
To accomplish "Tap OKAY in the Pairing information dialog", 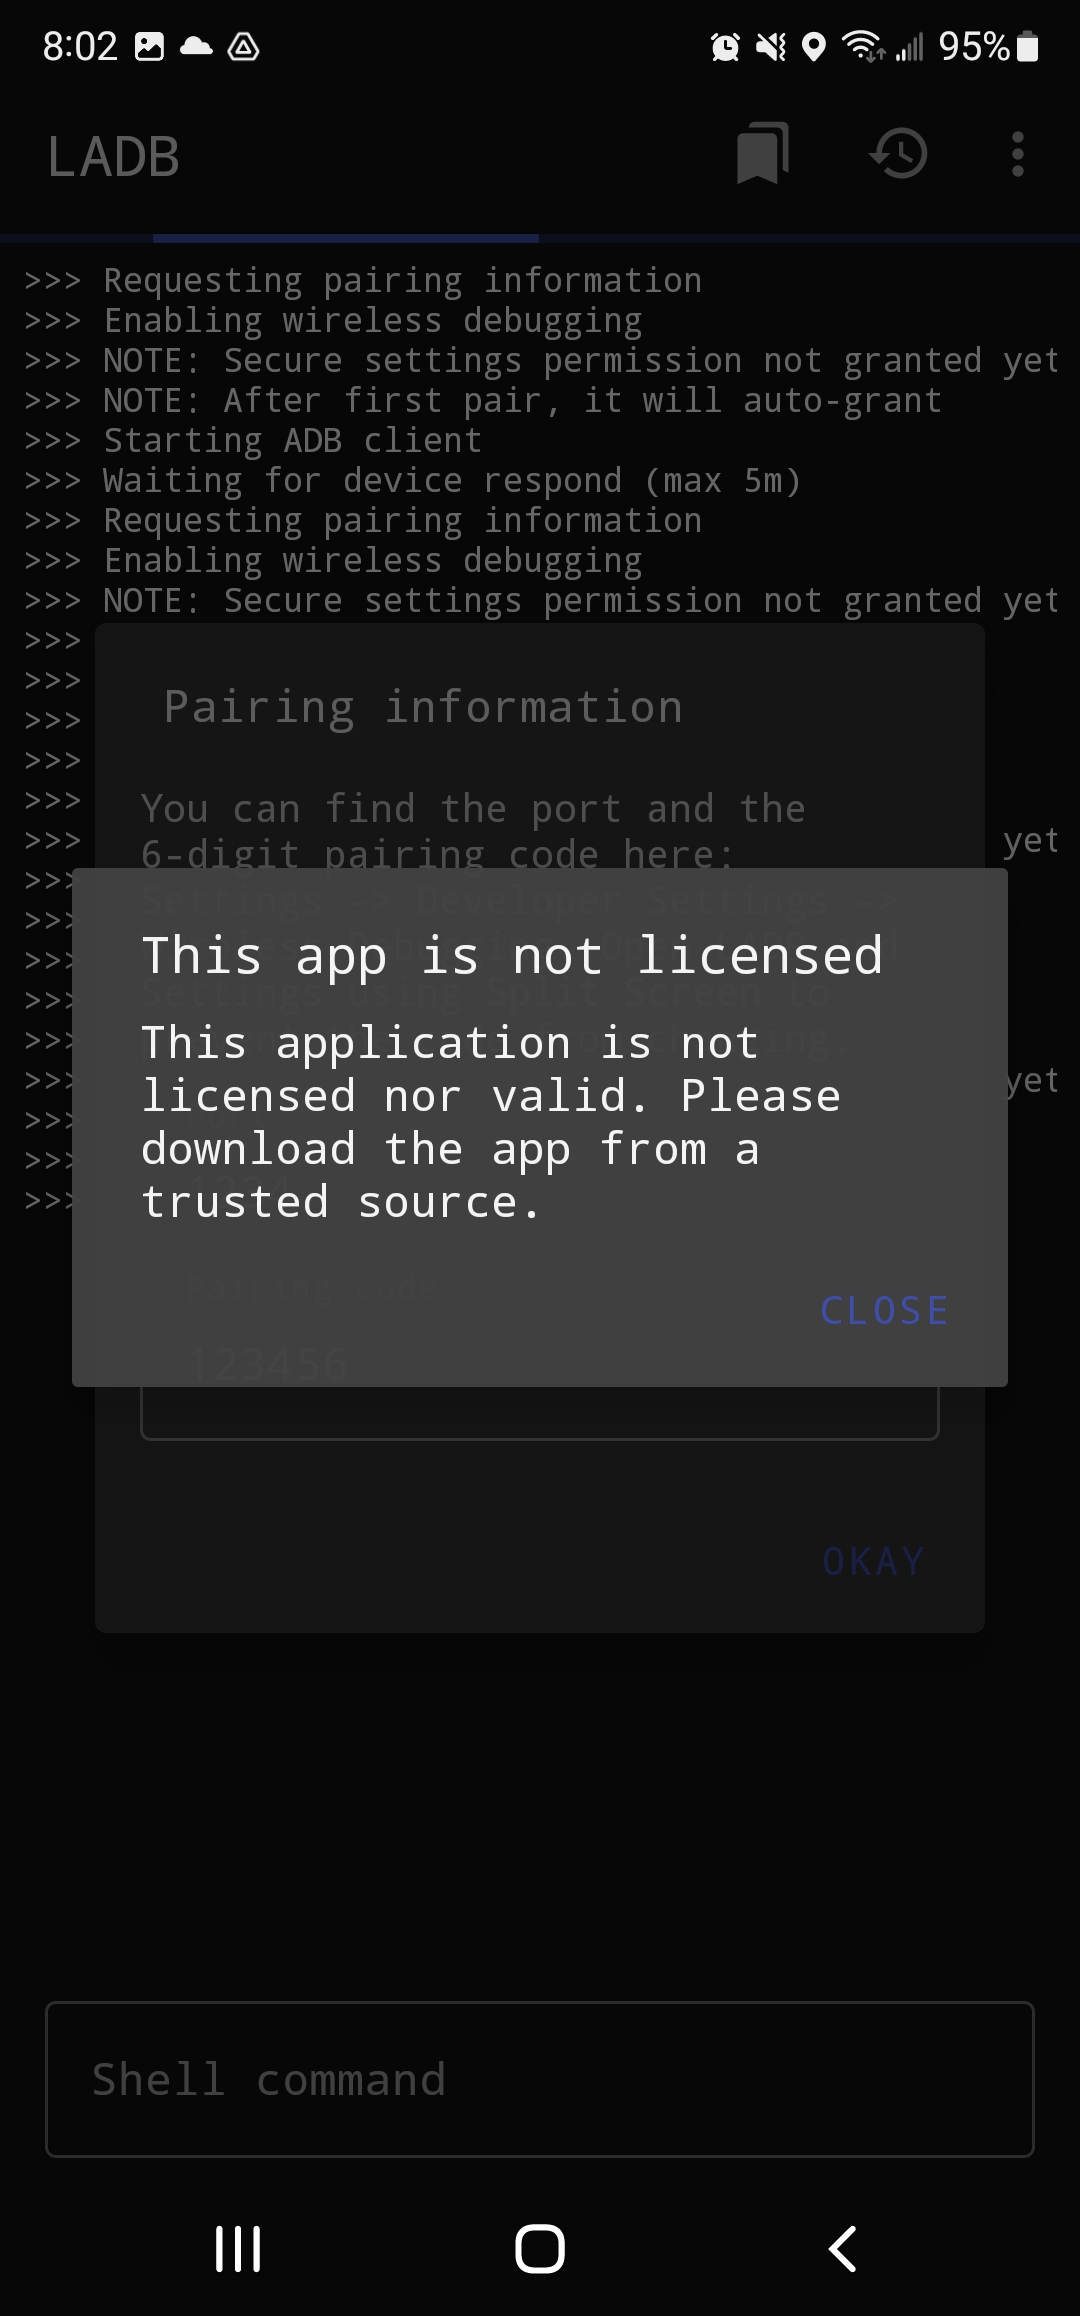I will [873, 1561].
